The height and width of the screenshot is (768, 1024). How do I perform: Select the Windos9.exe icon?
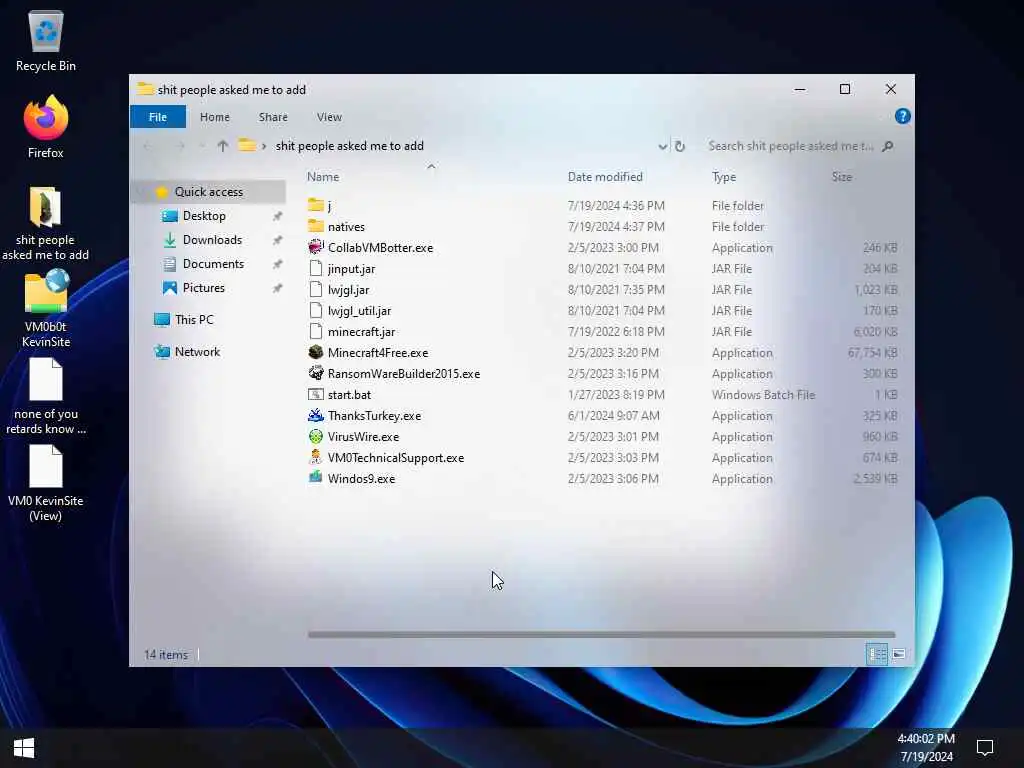[315, 477]
